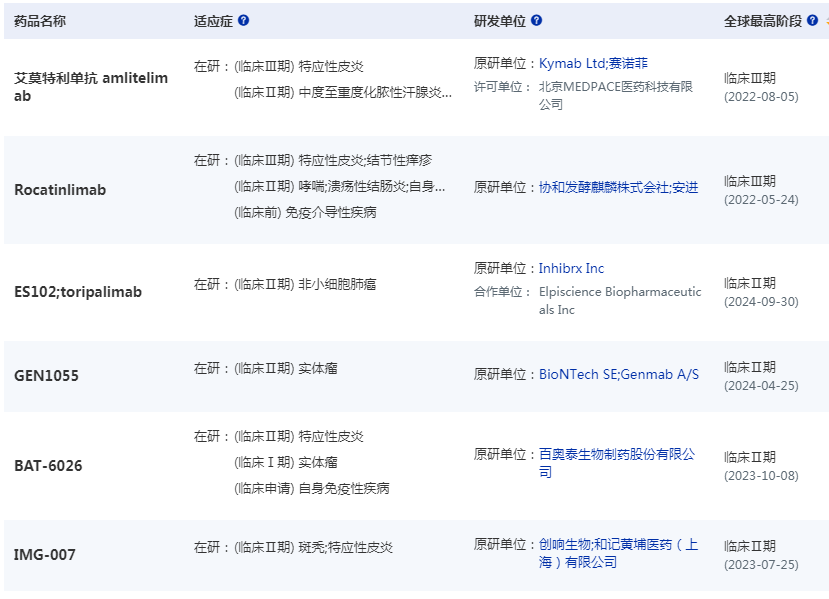Click 哮喘;溃疡性结肠炎 indication text
The width and height of the screenshot is (829, 599).
click(x=372, y=186)
